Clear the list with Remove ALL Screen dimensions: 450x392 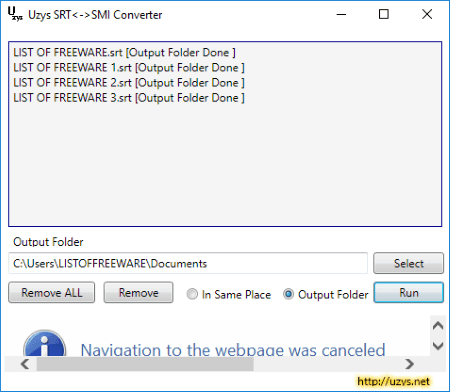point(52,293)
